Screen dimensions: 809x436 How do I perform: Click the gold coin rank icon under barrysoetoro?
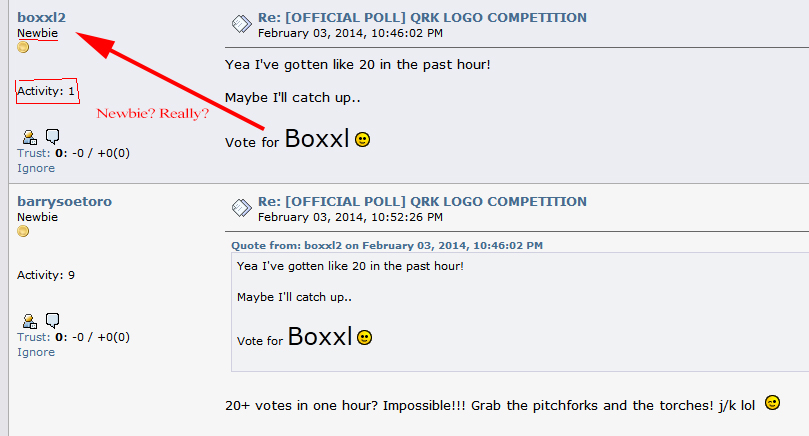click(x=23, y=231)
